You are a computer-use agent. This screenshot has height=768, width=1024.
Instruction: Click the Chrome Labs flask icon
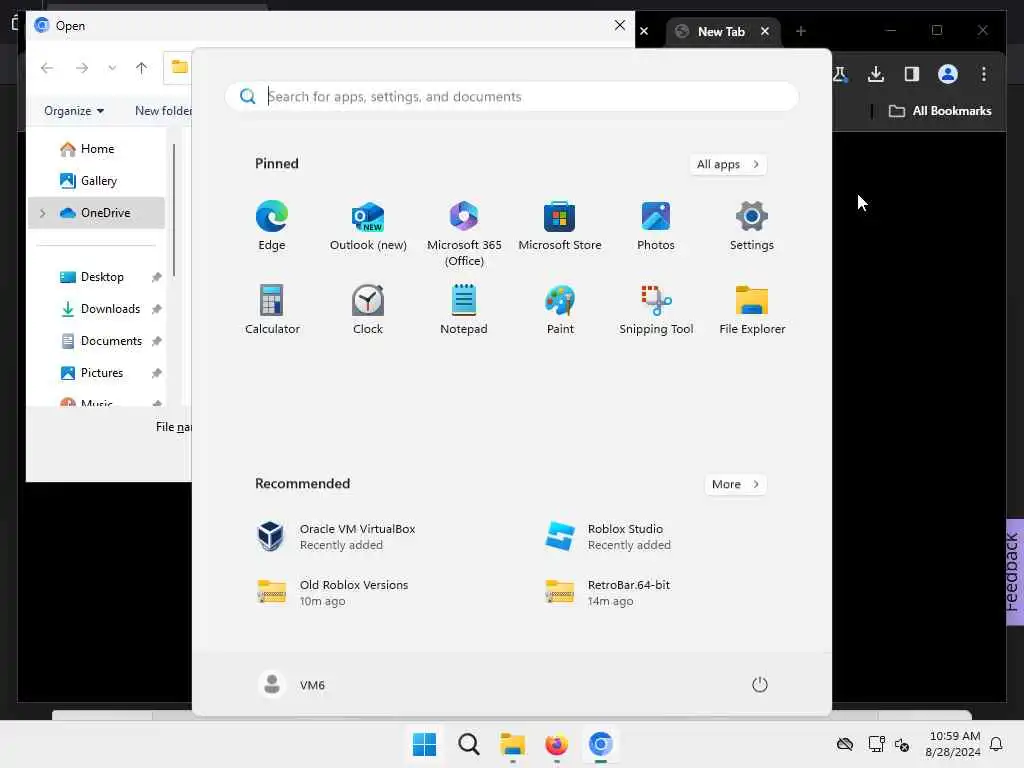[840, 74]
